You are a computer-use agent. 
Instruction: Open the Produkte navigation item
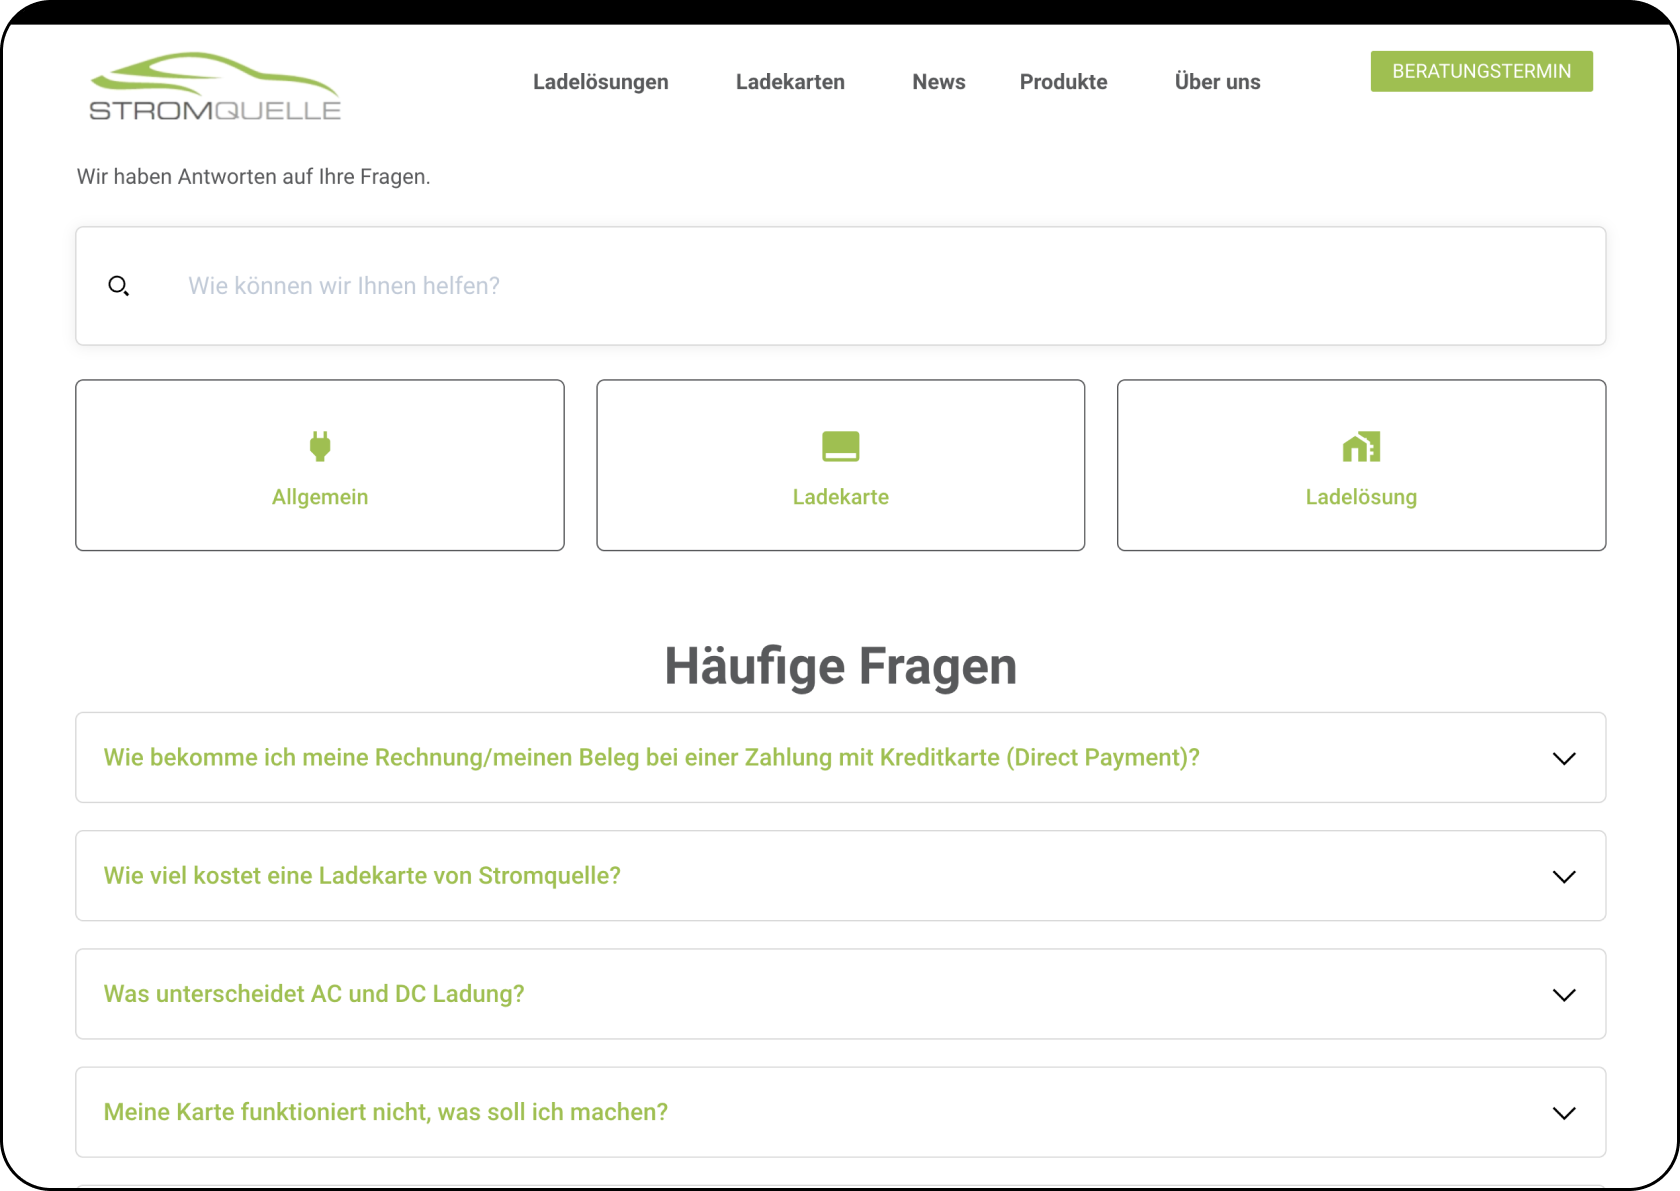[1063, 82]
